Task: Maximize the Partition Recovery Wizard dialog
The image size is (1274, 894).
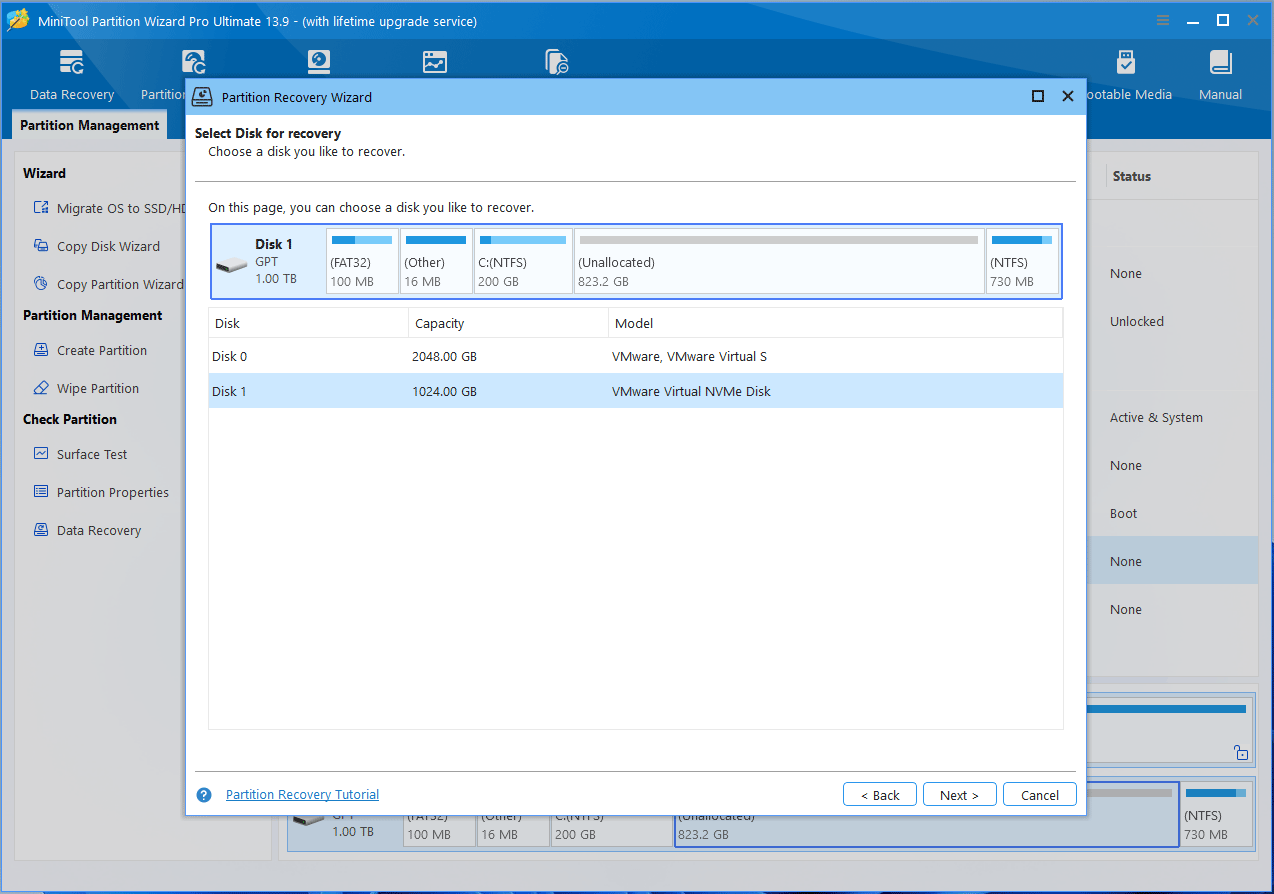Action: (1038, 96)
